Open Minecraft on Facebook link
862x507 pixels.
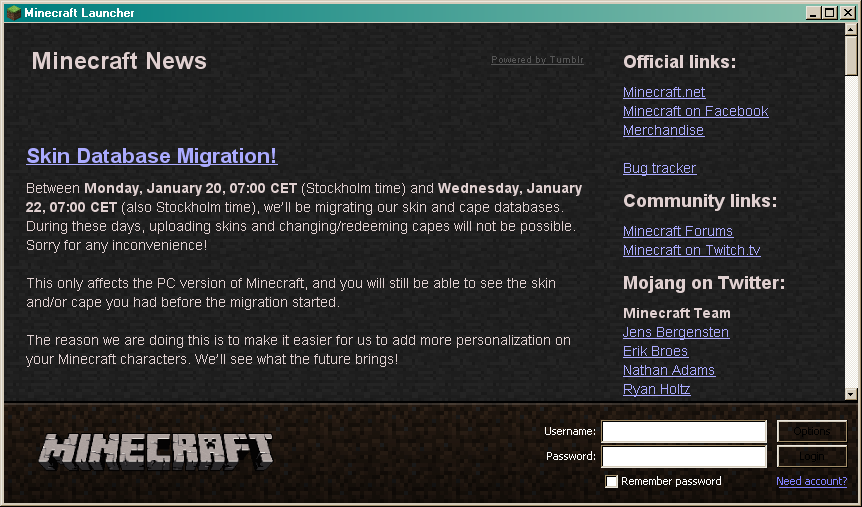tap(695, 111)
